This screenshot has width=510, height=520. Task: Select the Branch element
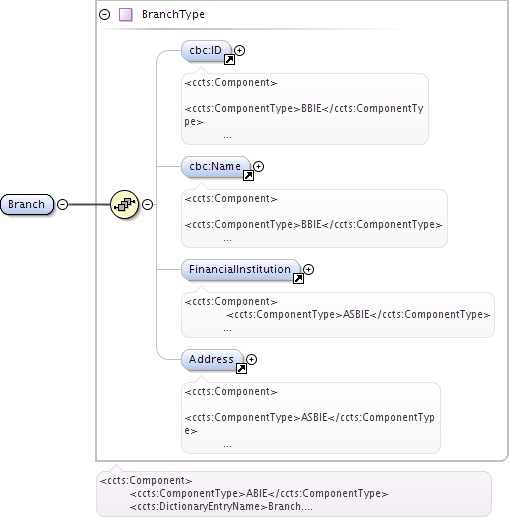pyautogui.click(x=27, y=204)
